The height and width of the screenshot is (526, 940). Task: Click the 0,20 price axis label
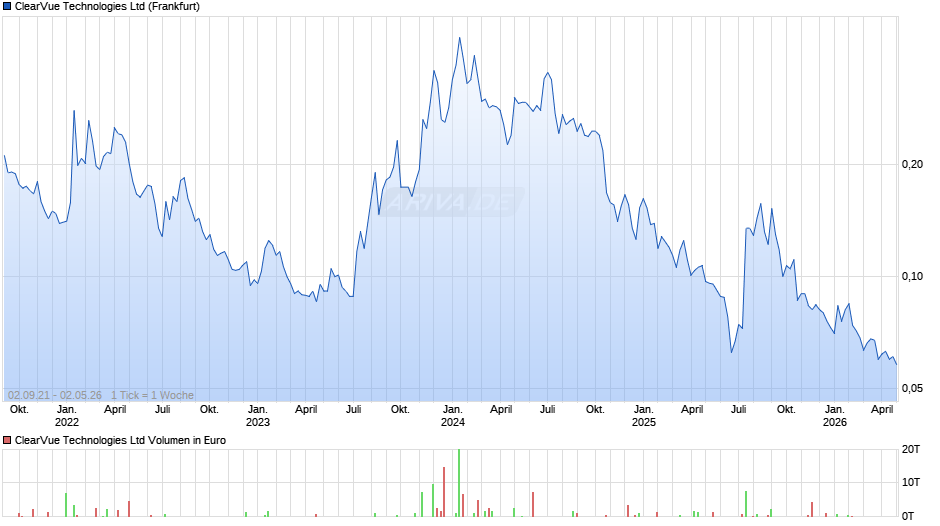tap(912, 165)
